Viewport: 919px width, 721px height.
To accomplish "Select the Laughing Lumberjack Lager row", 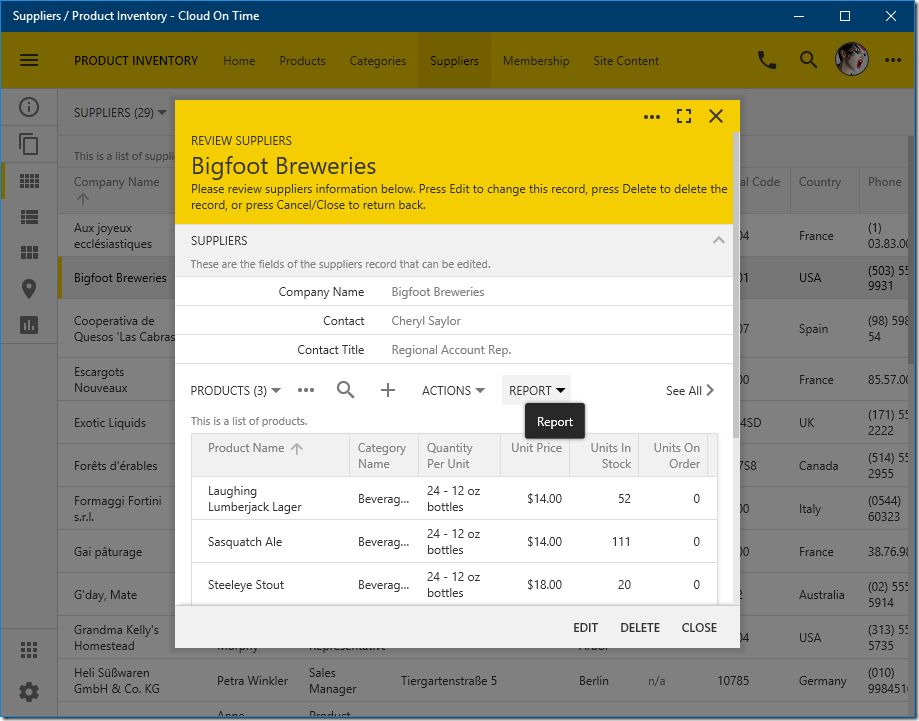I will pyautogui.click(x=454, y=498).
